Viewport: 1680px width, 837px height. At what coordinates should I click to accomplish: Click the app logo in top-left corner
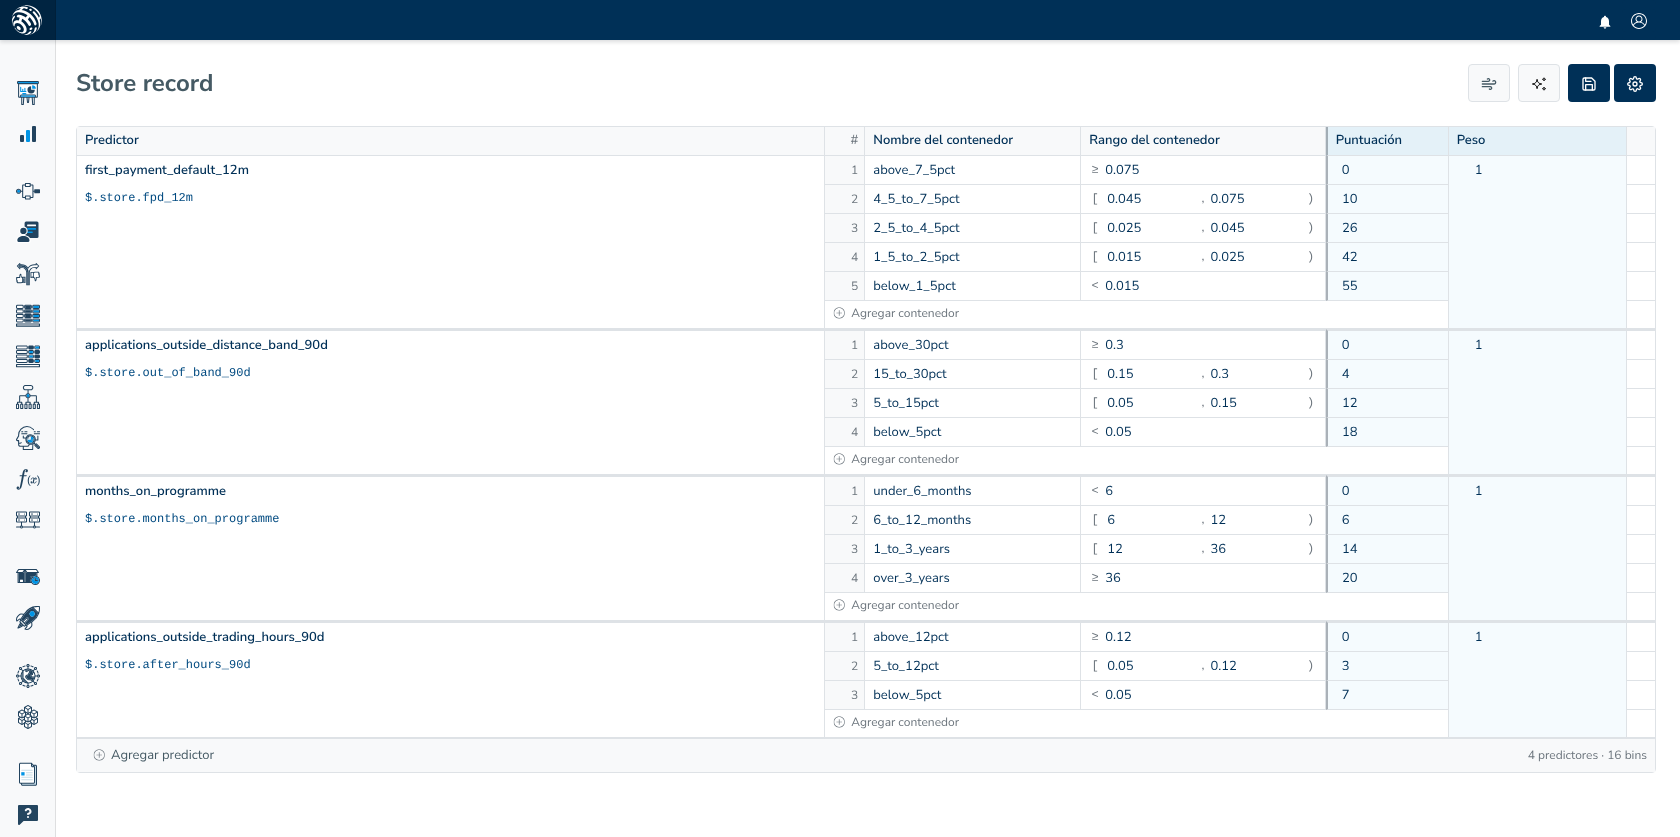(x=27, y=20)
